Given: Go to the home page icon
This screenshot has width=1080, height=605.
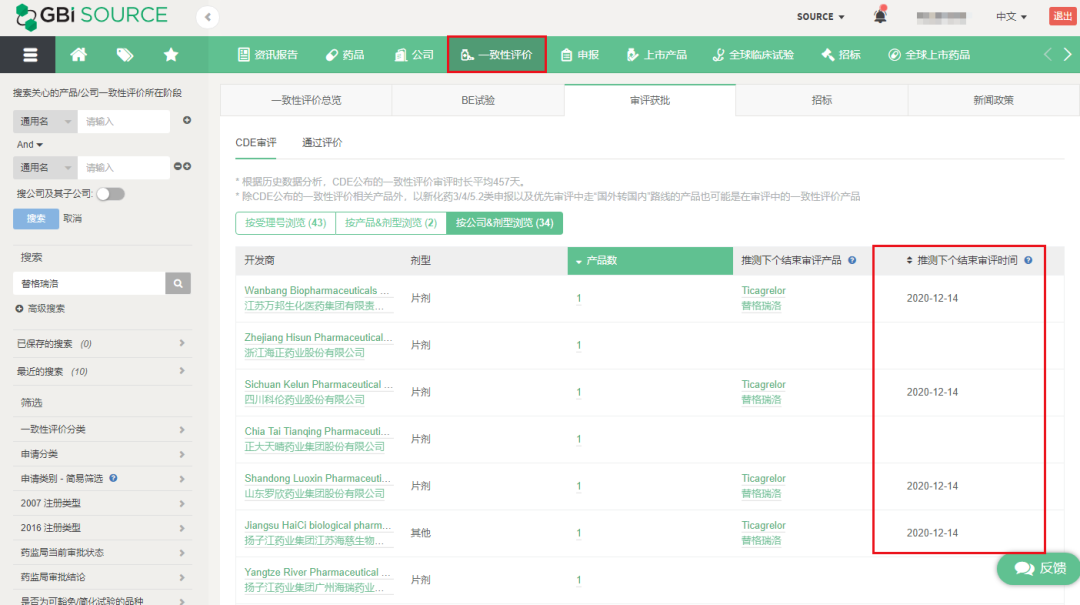Looking at the screenshot, I should coord(79,54).
